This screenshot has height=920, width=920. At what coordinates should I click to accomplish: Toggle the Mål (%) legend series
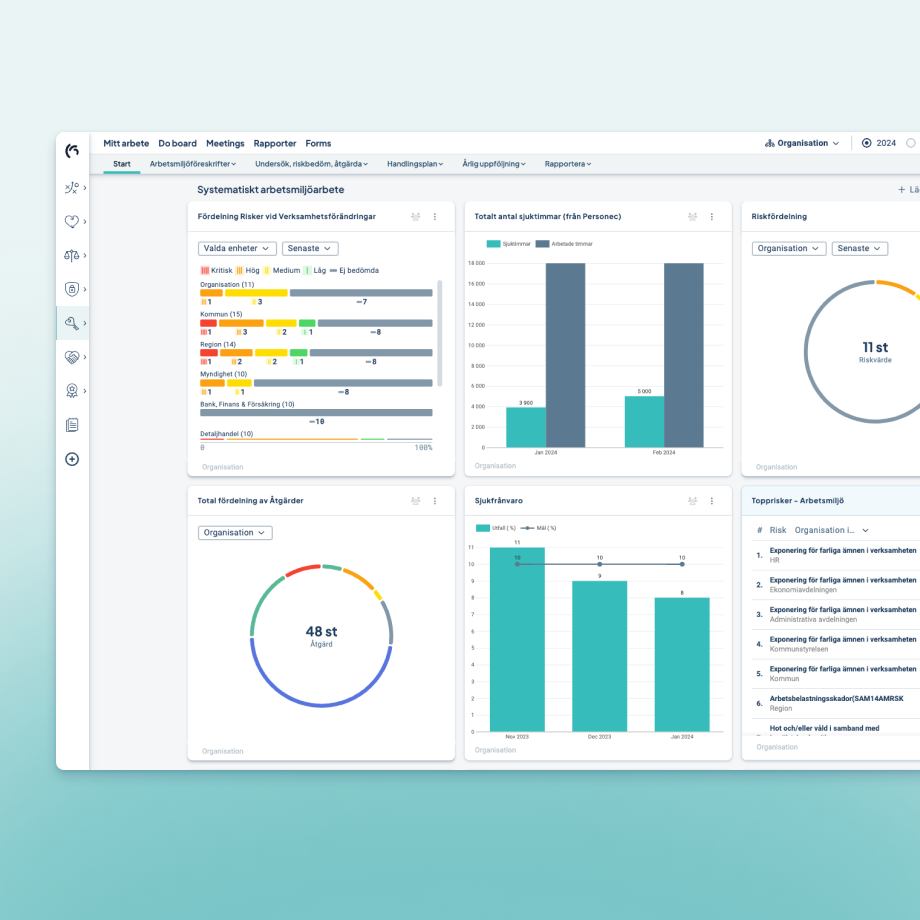click(x=539, y=528)
